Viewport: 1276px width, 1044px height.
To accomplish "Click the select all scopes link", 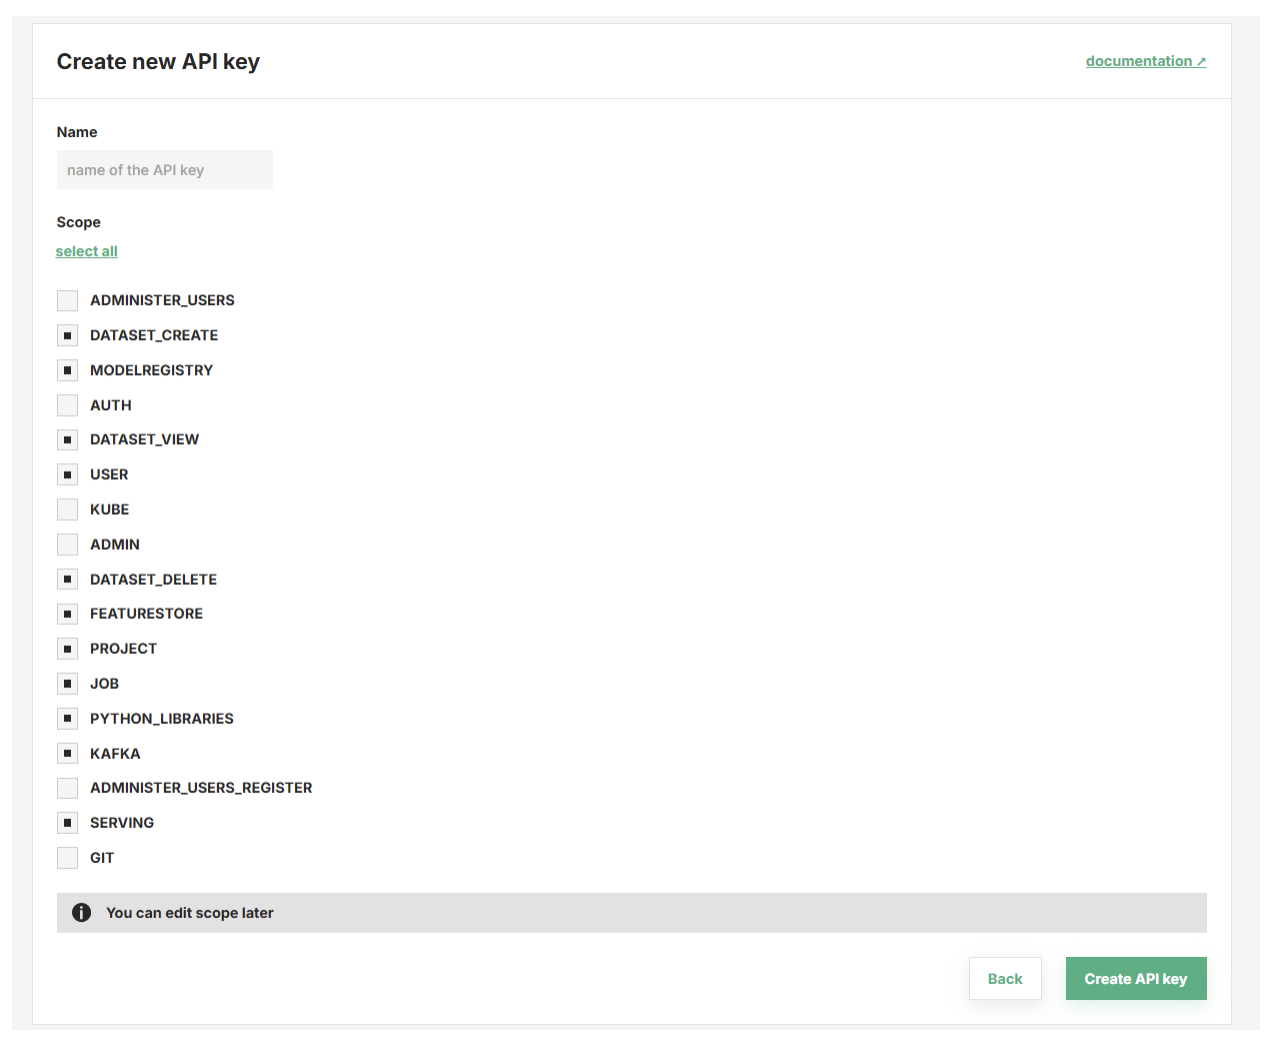I will pyautogui.click(x=87, y=251).
